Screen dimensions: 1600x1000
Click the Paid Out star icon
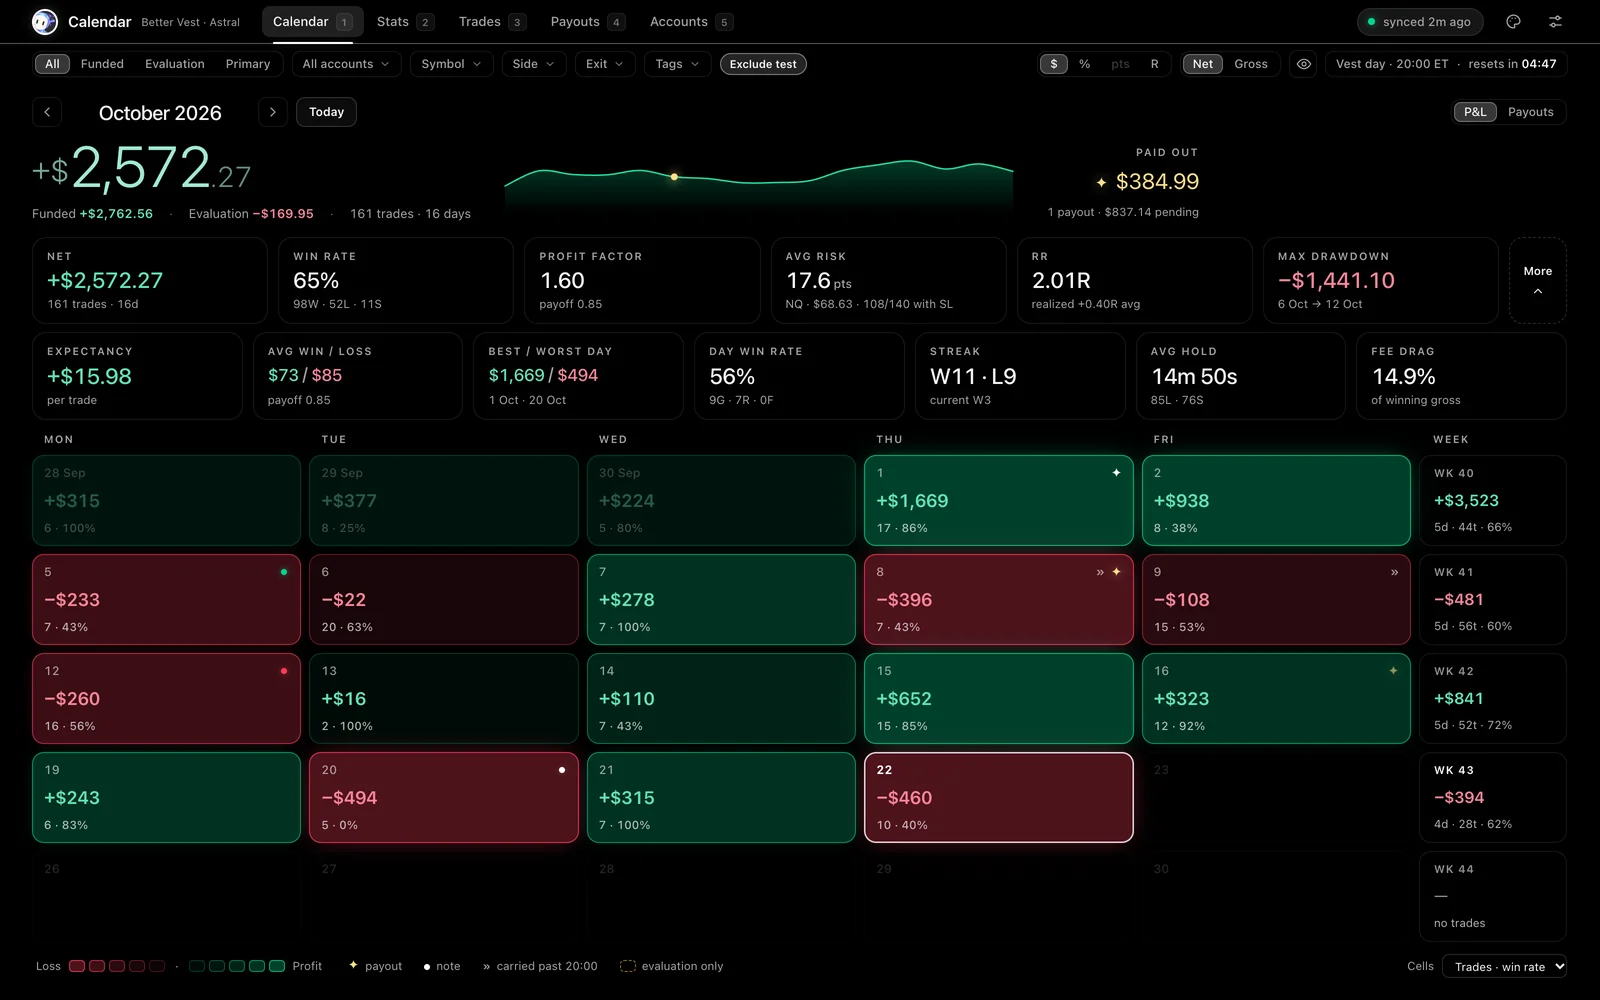(x=1101, y=182)
